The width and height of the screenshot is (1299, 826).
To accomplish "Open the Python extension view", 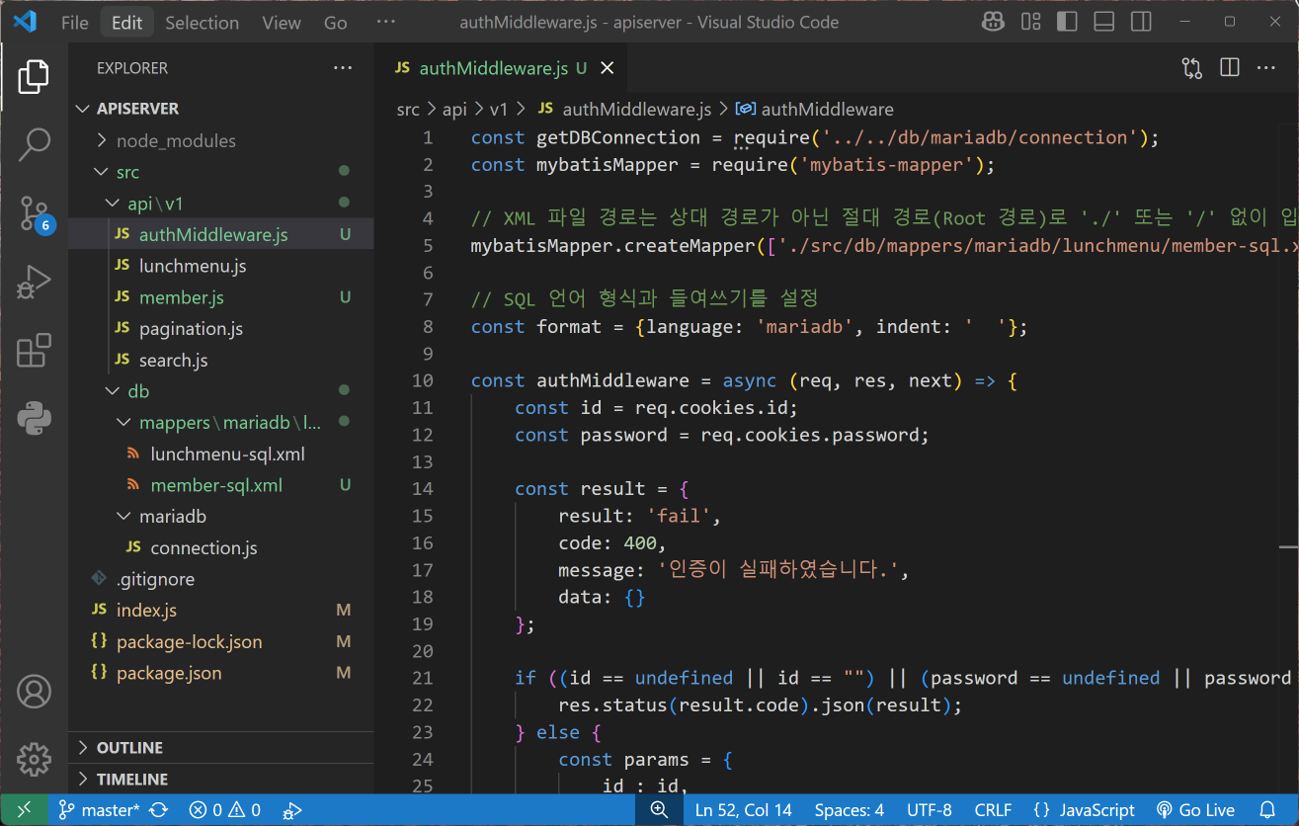I will (34, 419).
